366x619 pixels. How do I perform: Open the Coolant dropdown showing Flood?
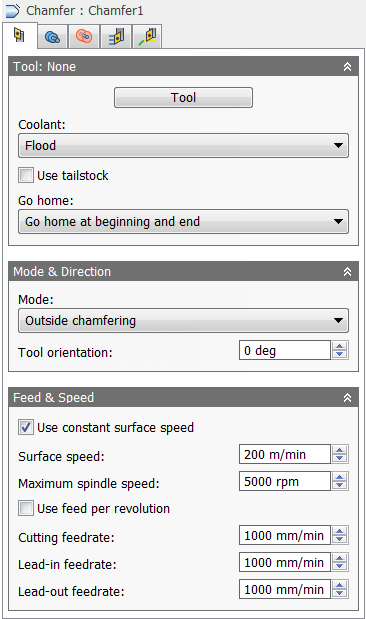pyautogui.click(x=184, y=146)
